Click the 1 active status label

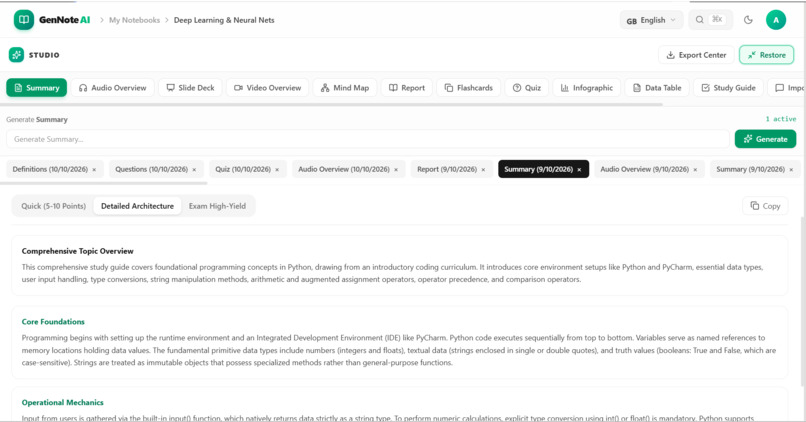[781, 119]
